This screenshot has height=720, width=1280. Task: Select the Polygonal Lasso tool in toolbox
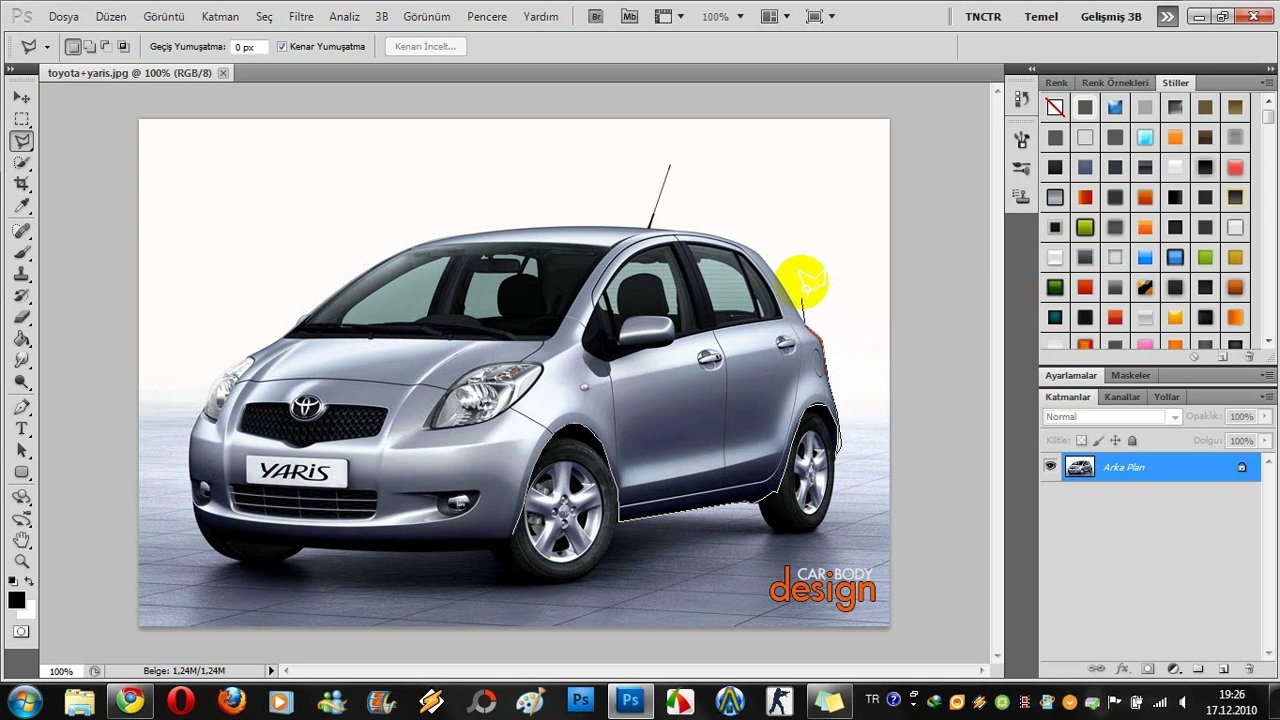point(21,141)
